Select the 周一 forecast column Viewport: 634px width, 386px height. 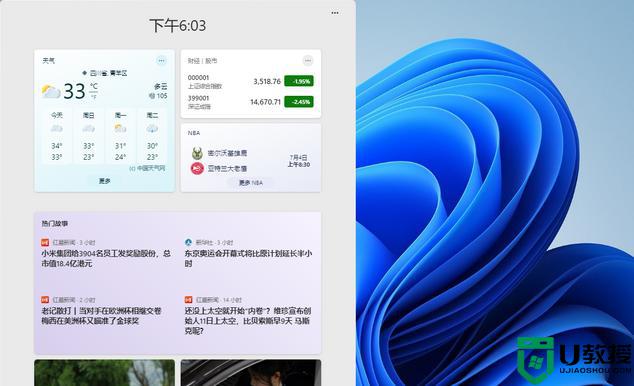coord(120,136)
